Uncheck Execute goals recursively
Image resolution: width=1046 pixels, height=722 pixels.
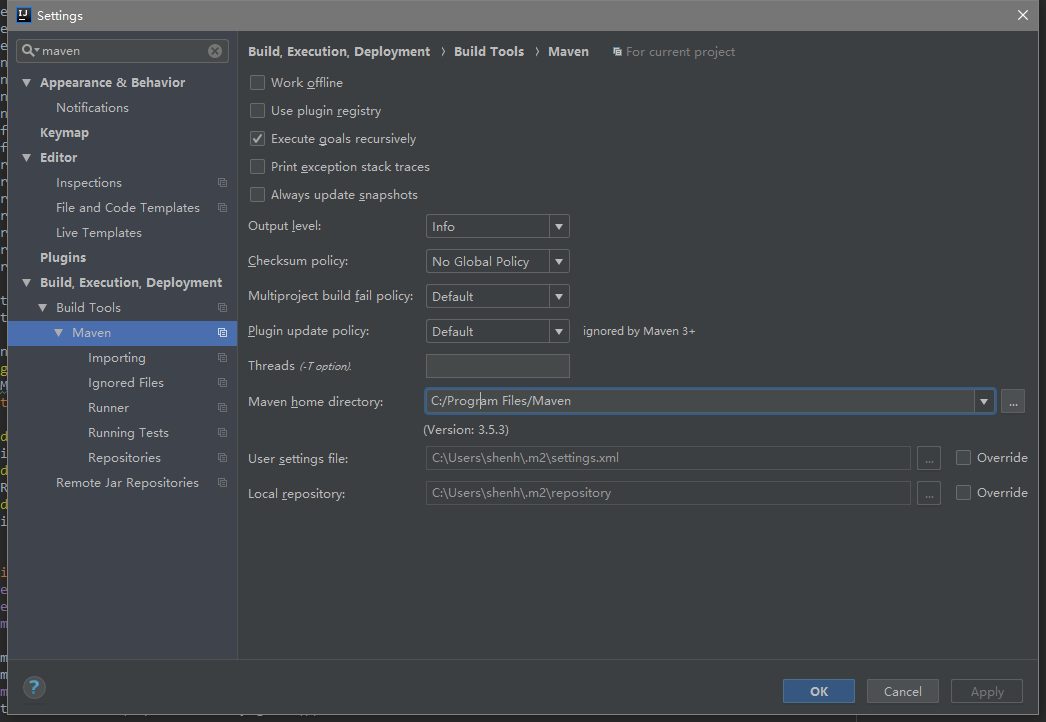click(x=258, y=139)
